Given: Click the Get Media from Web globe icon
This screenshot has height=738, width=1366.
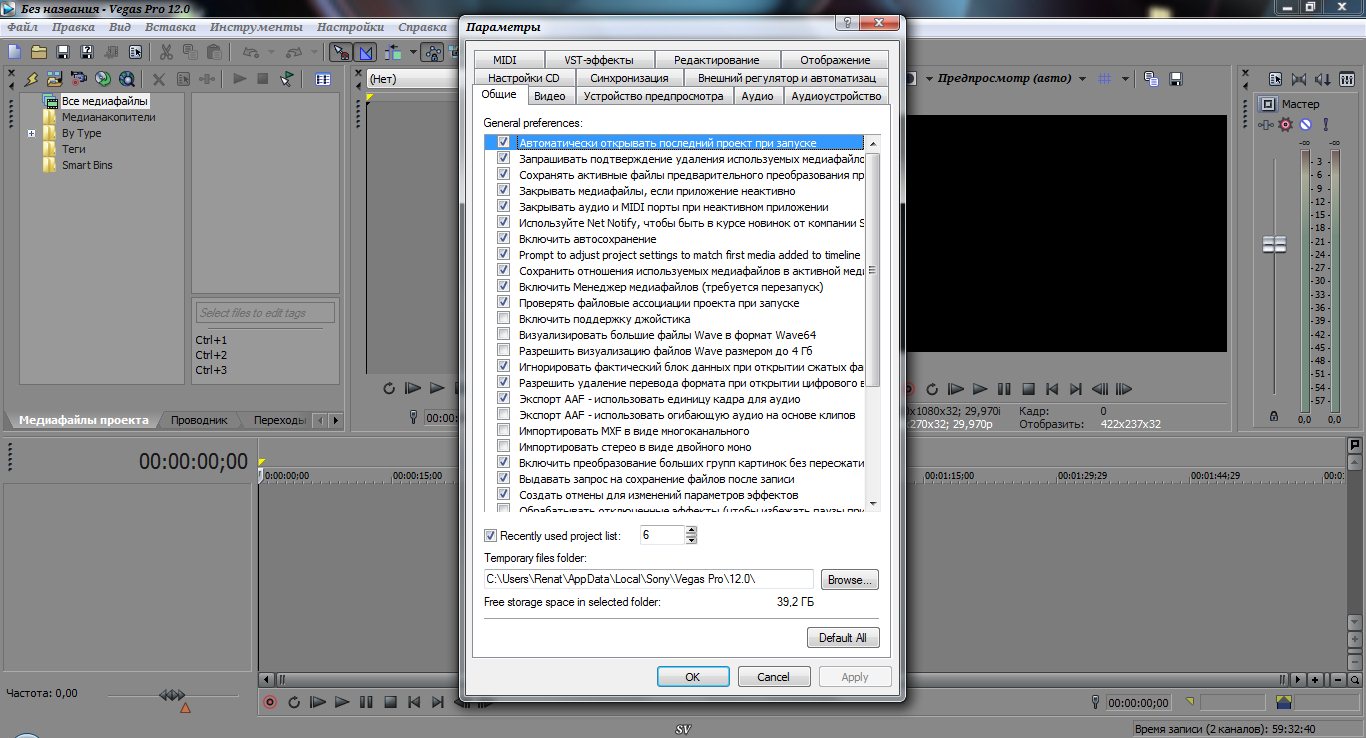Looking at the screenshot, I should coord(127,79).
